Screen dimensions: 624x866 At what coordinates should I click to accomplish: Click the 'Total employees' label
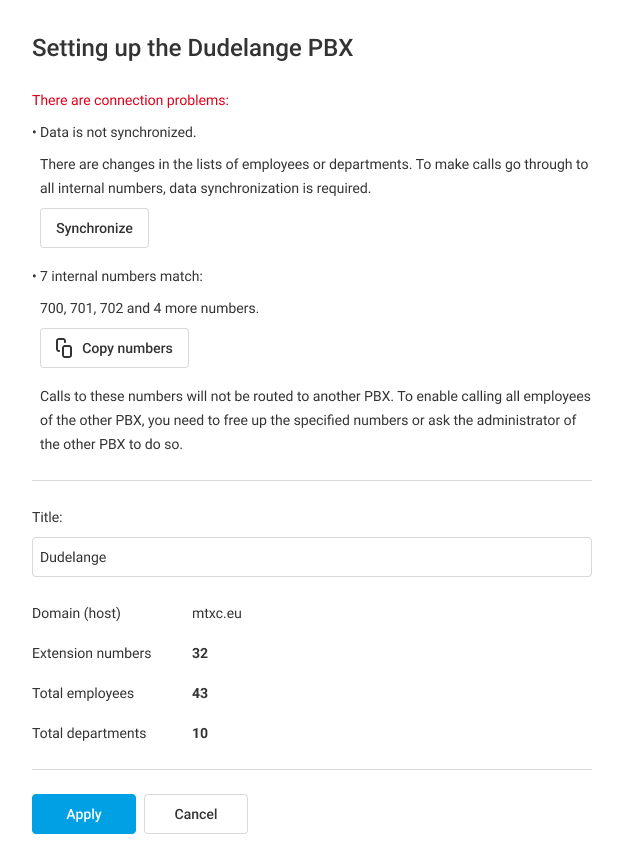[82, 693]
